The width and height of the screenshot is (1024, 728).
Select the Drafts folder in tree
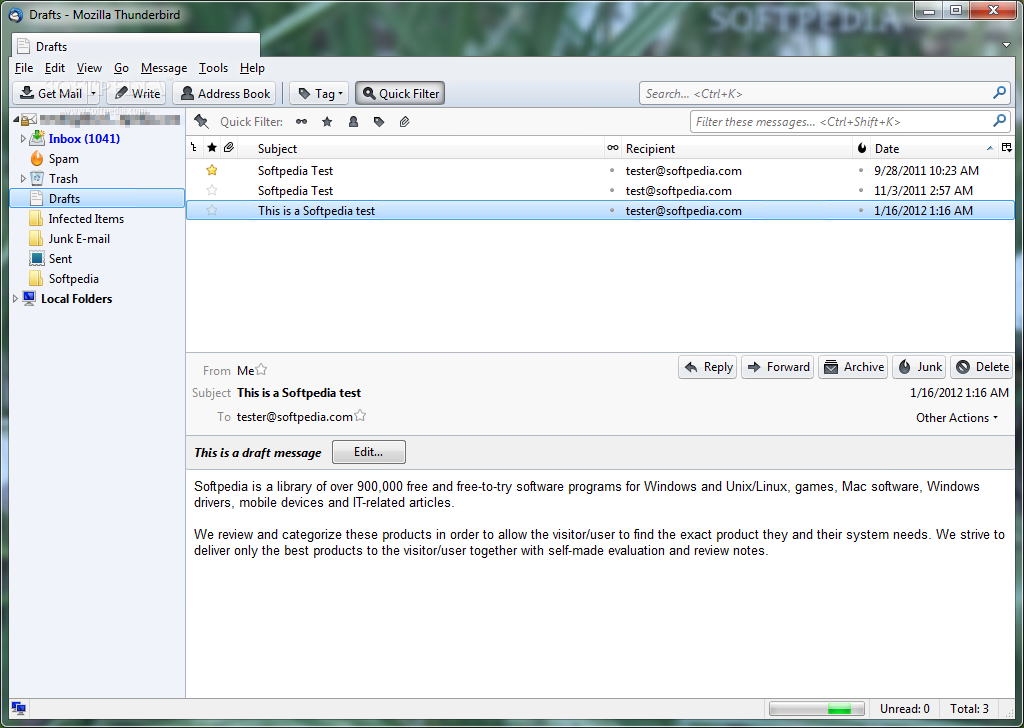97,198
